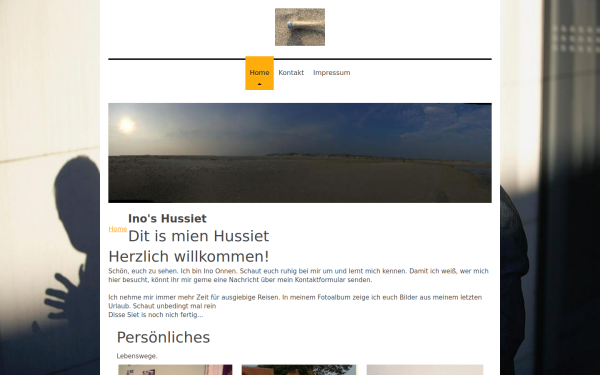Click the orange Home breadcrumb link

(118, 229)
